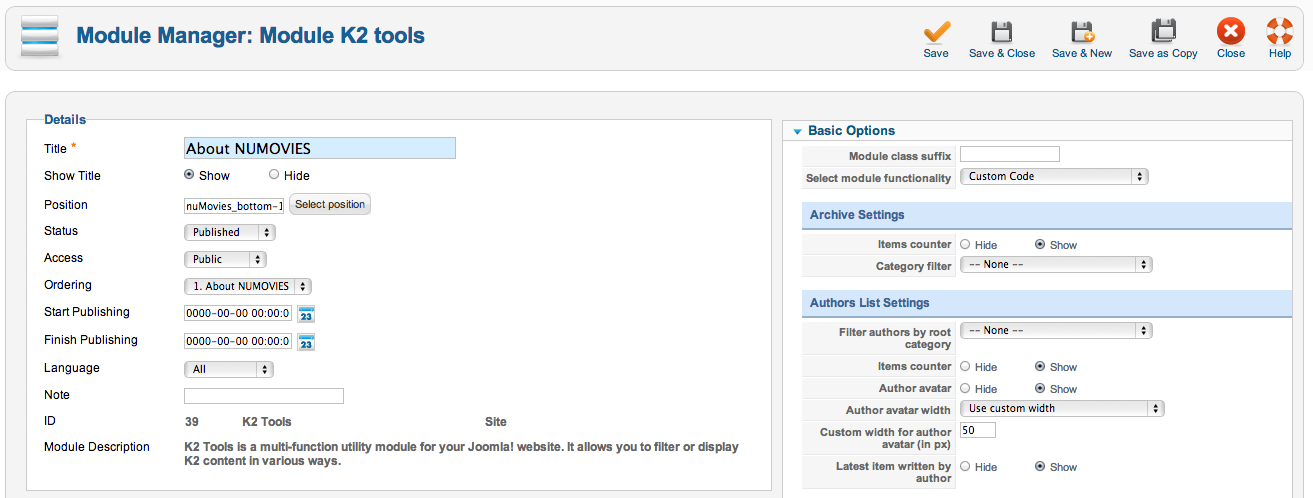Click the Title field About NUMOVIES
This screenshot has height=498, width=1313.
click(320, 148)
